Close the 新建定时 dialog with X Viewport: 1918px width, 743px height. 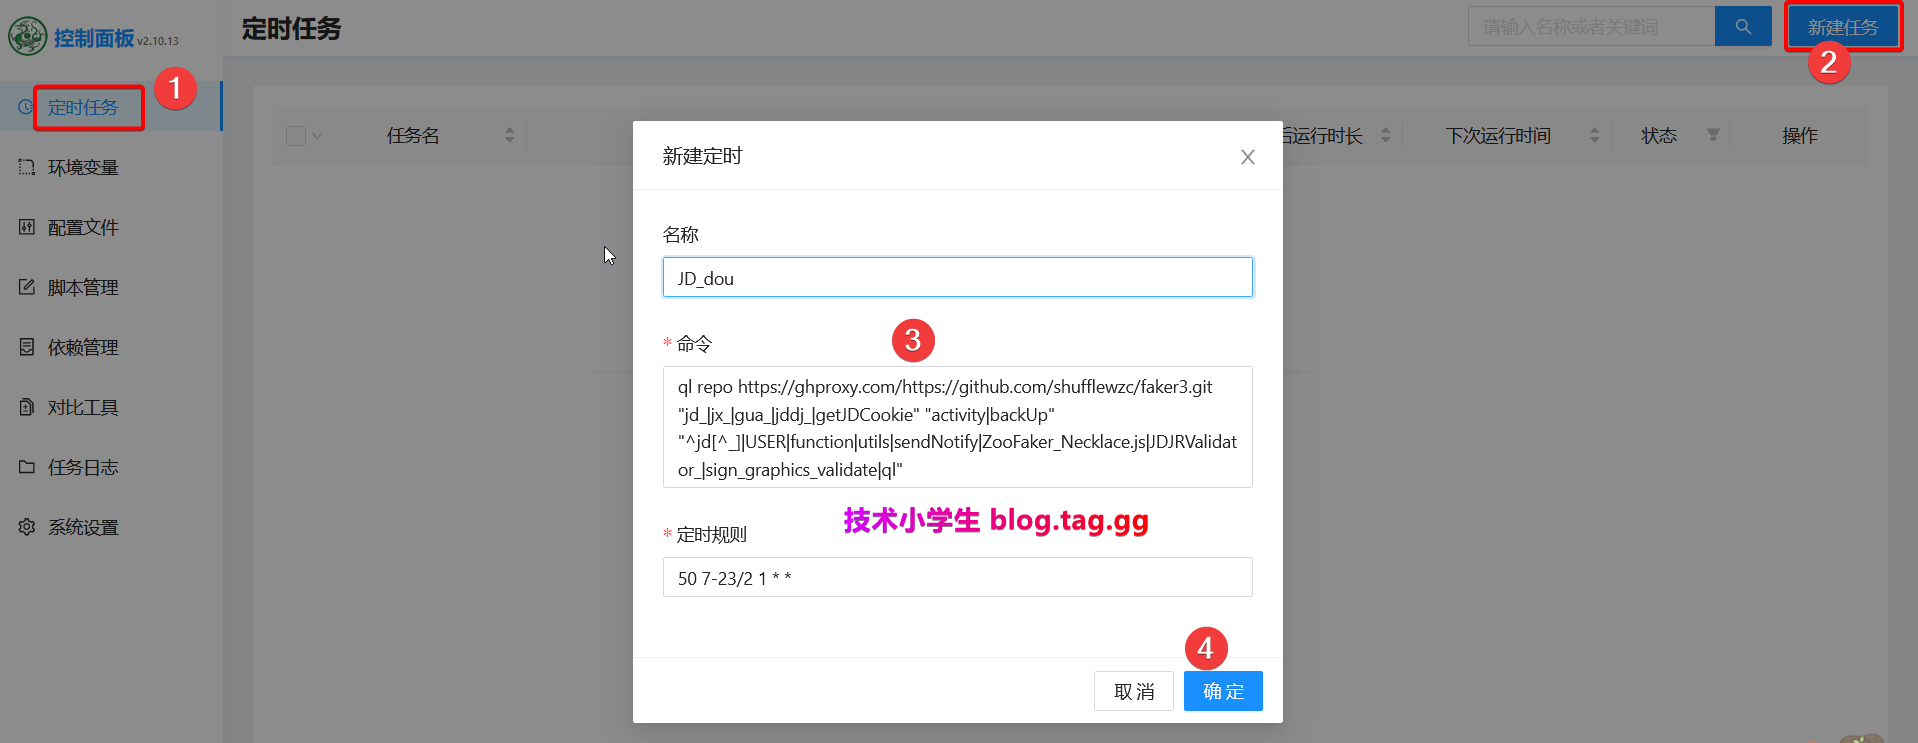pyautogui.click(x=1247, y=157)
